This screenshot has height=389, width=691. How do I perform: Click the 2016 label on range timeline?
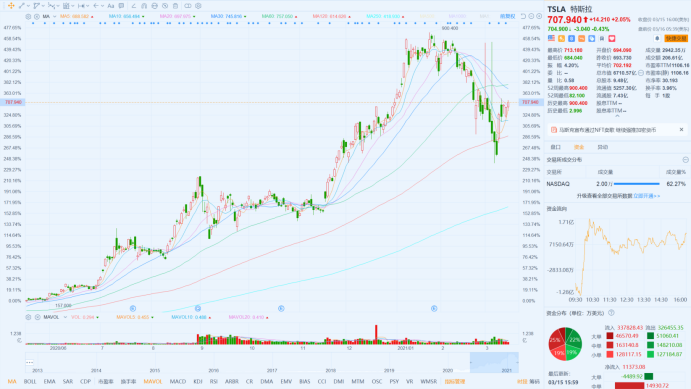pos(213,370)
